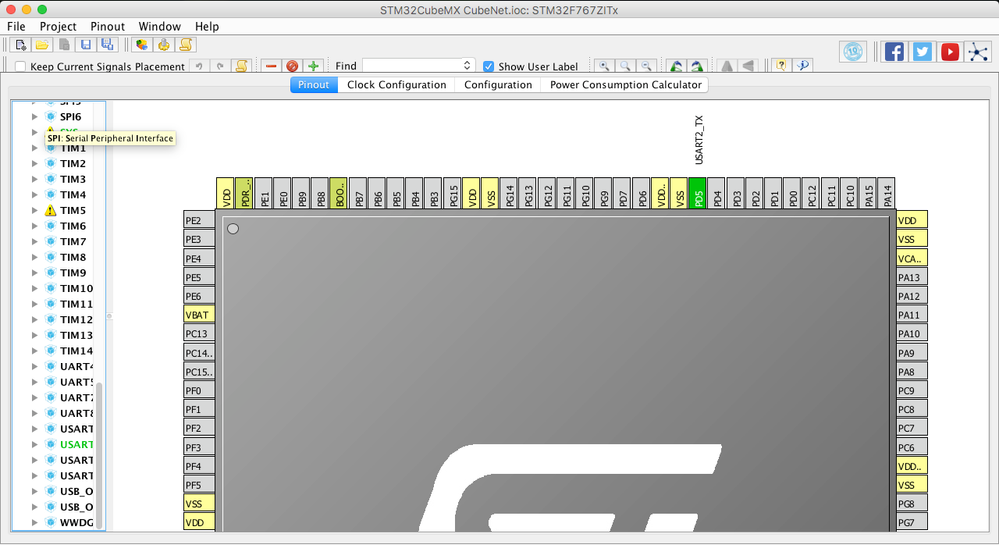Screen dimensions: 999x545
Task: Expand the TIM5 tree node
Action: coord(34,210)
